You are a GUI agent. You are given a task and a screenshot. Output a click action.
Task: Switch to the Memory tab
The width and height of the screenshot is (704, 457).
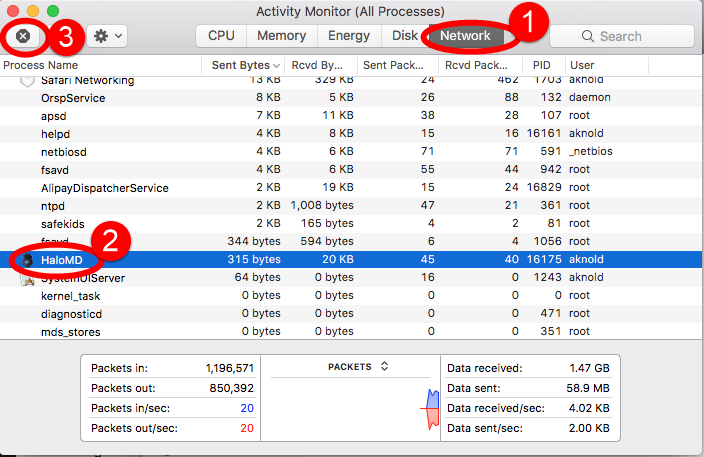click(281, 36)
